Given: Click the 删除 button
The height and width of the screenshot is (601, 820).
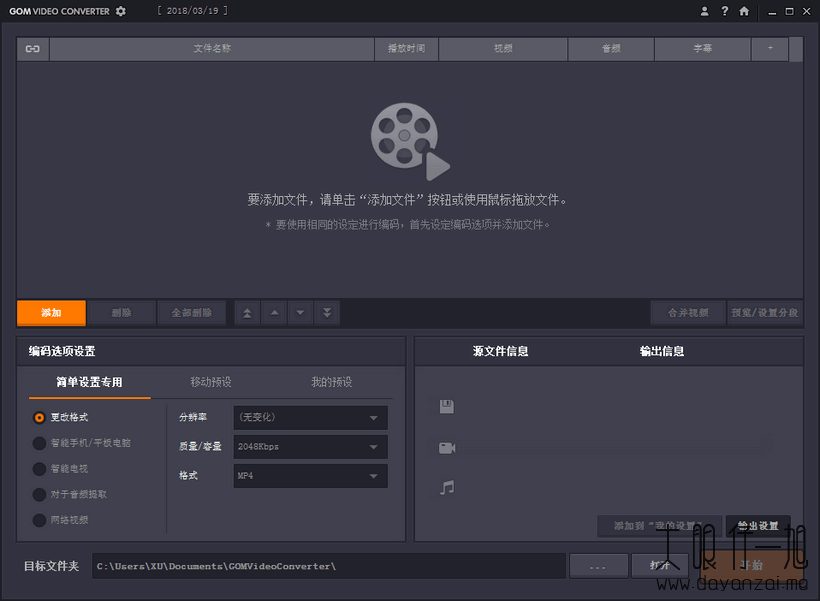Looking at the screenshot, I should click(121, 313).
